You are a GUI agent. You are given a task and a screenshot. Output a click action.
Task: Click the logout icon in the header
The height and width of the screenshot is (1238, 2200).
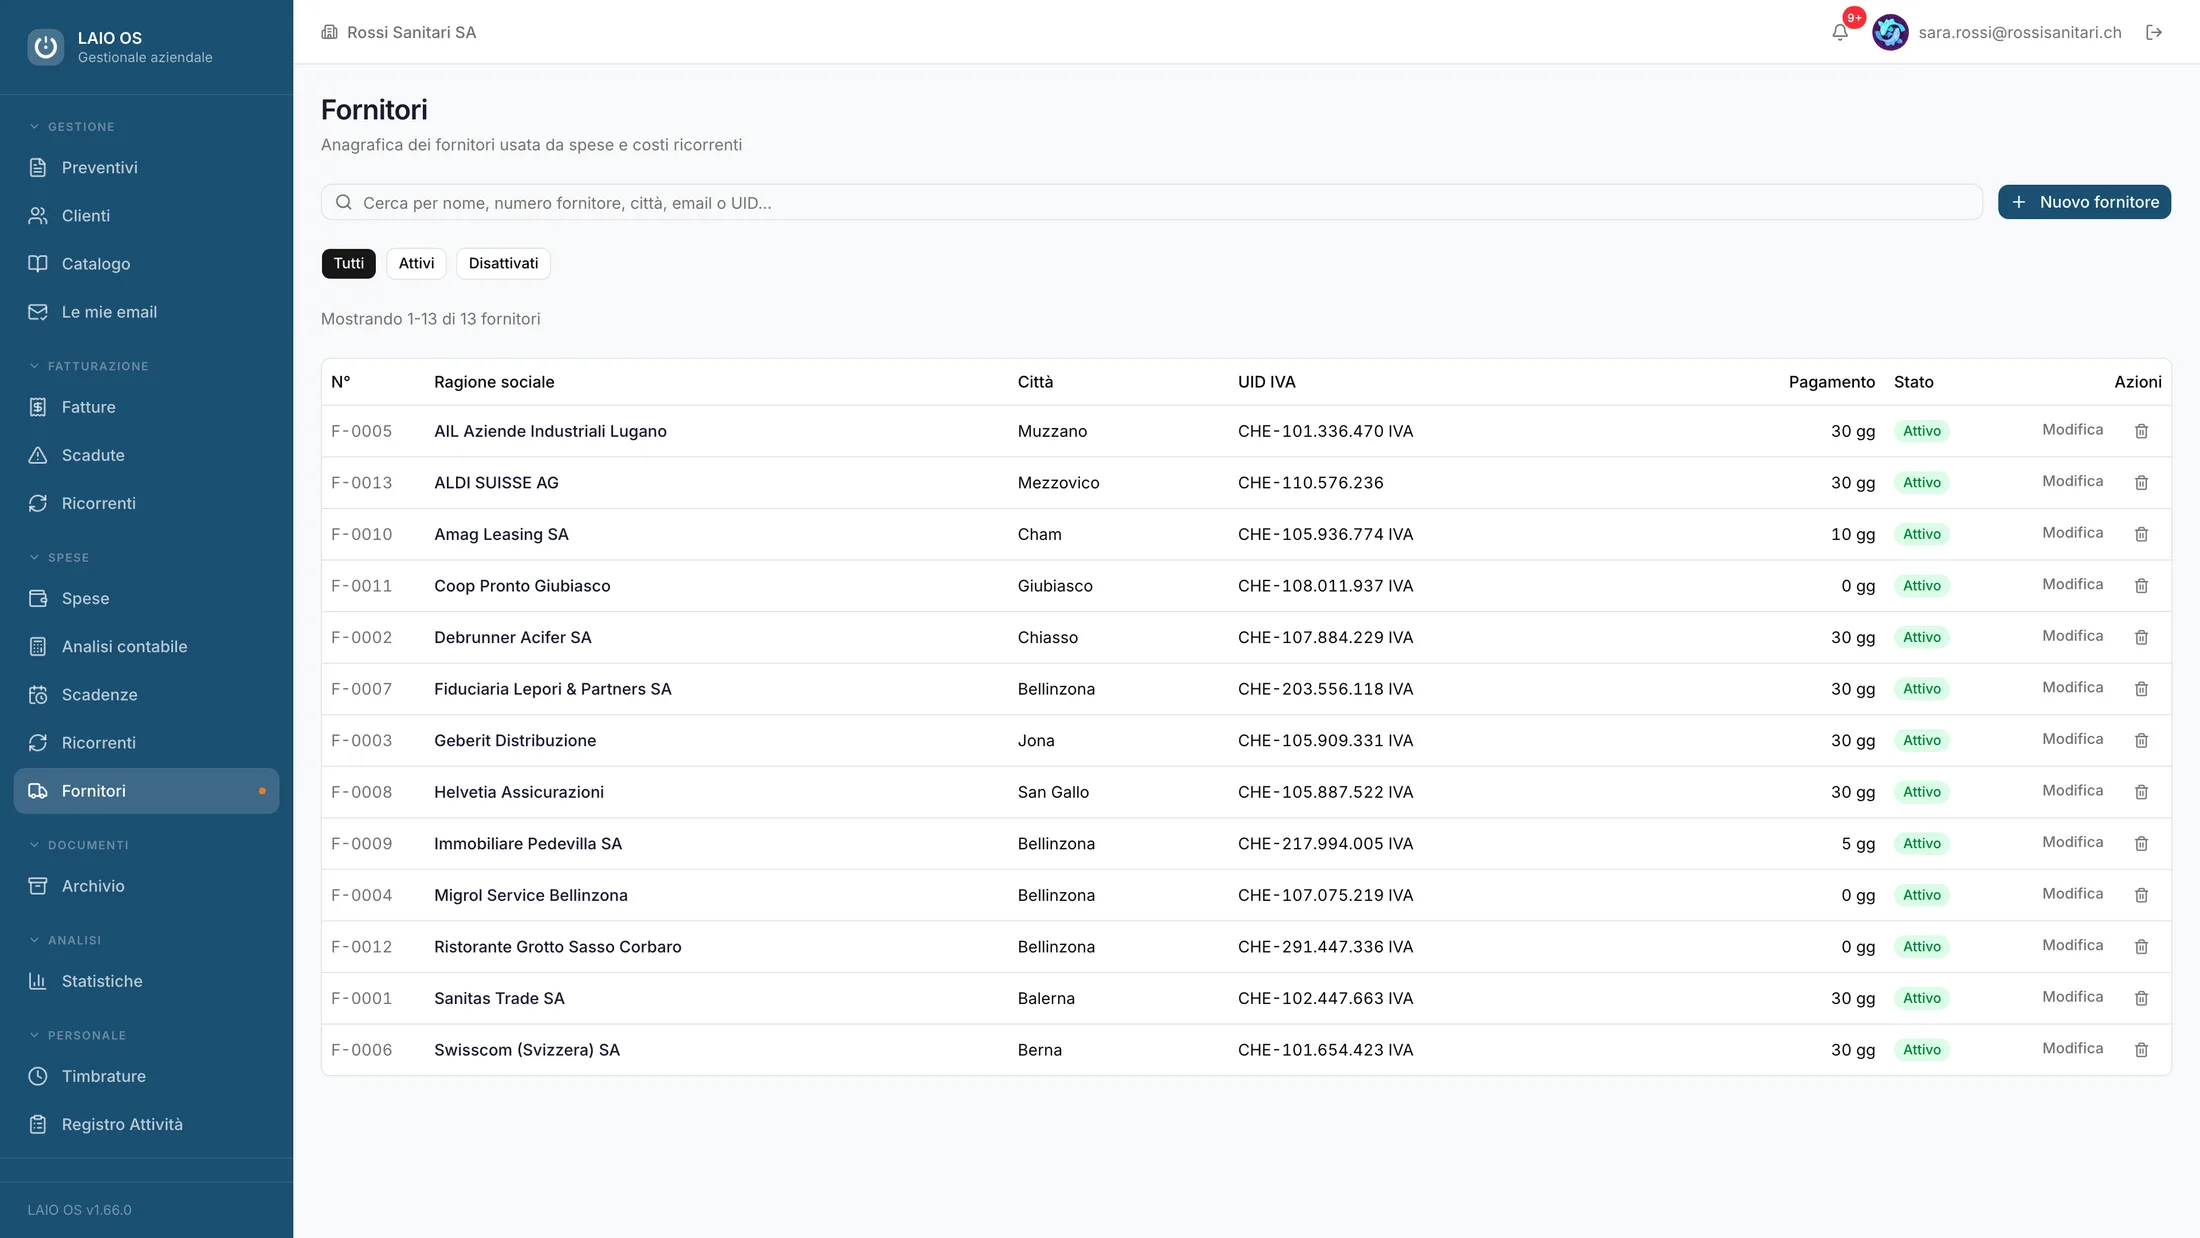[x=2154, y=32]
